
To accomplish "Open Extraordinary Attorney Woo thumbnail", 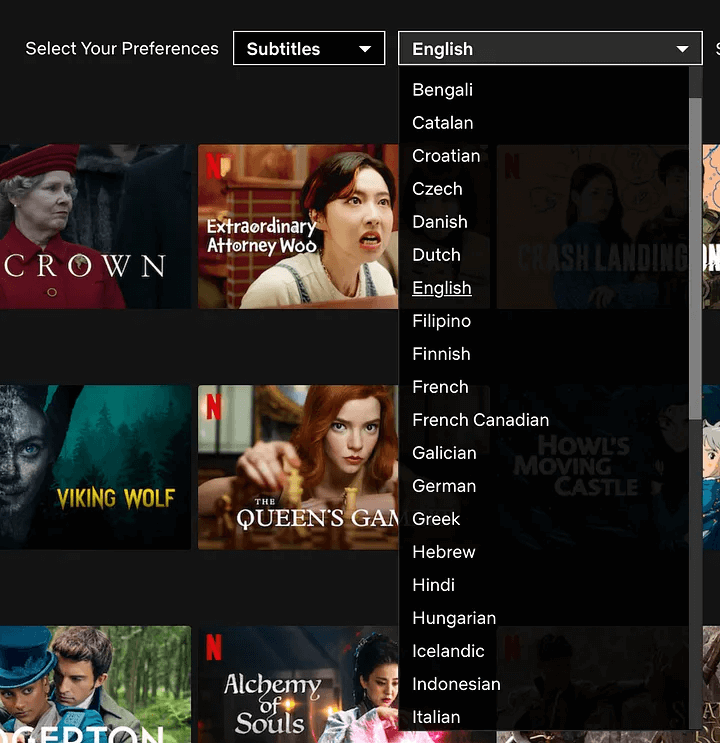I will [298, 227].
